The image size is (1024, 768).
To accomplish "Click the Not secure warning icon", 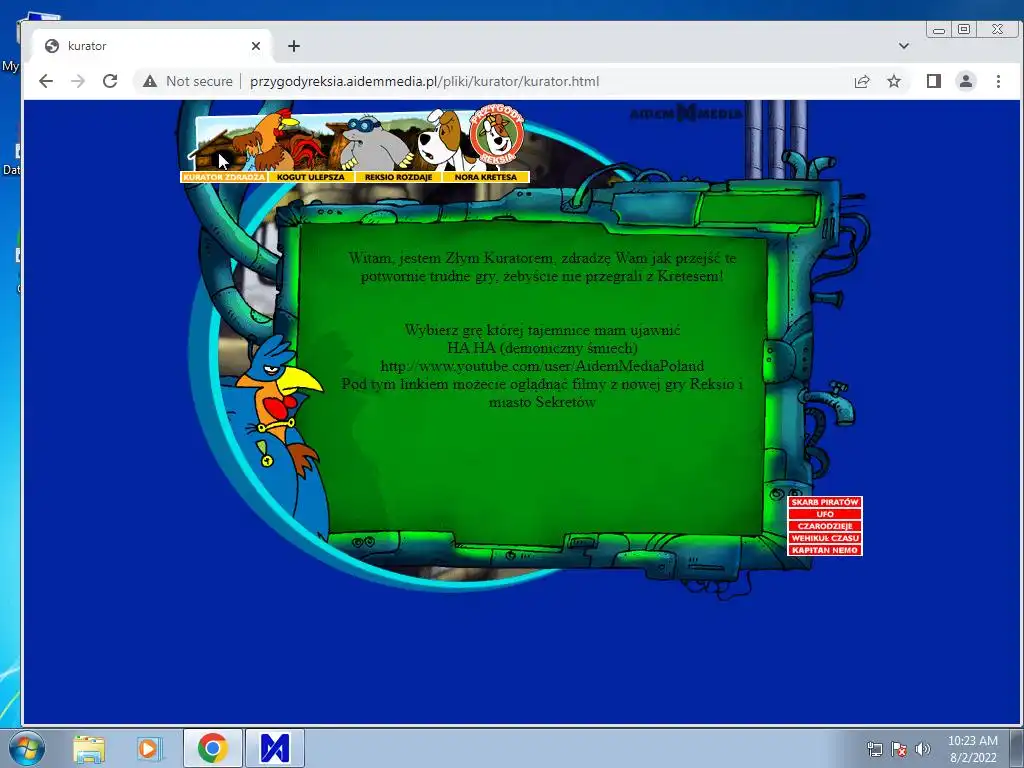I will tap(150, 81).
